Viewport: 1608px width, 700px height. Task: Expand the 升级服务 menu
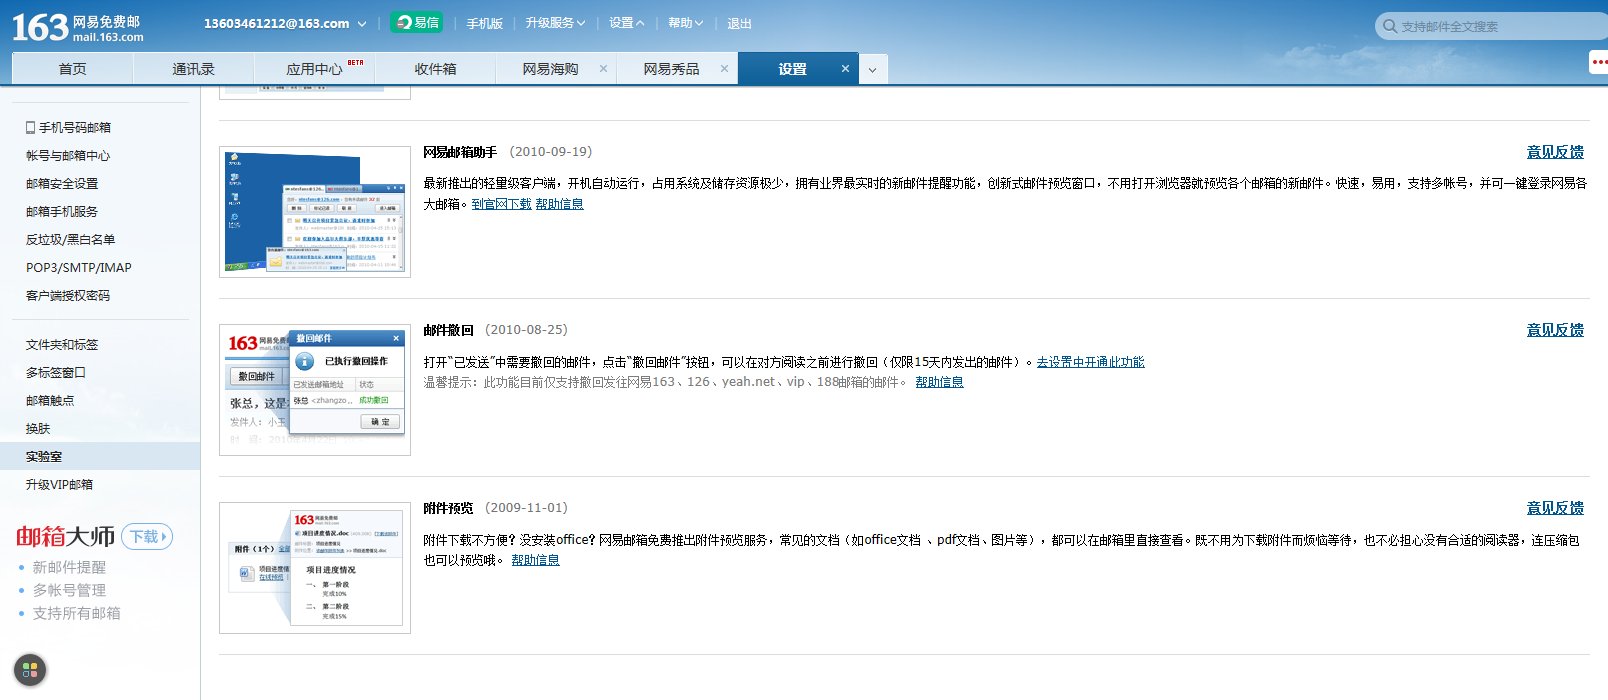[x=555, y=23]
